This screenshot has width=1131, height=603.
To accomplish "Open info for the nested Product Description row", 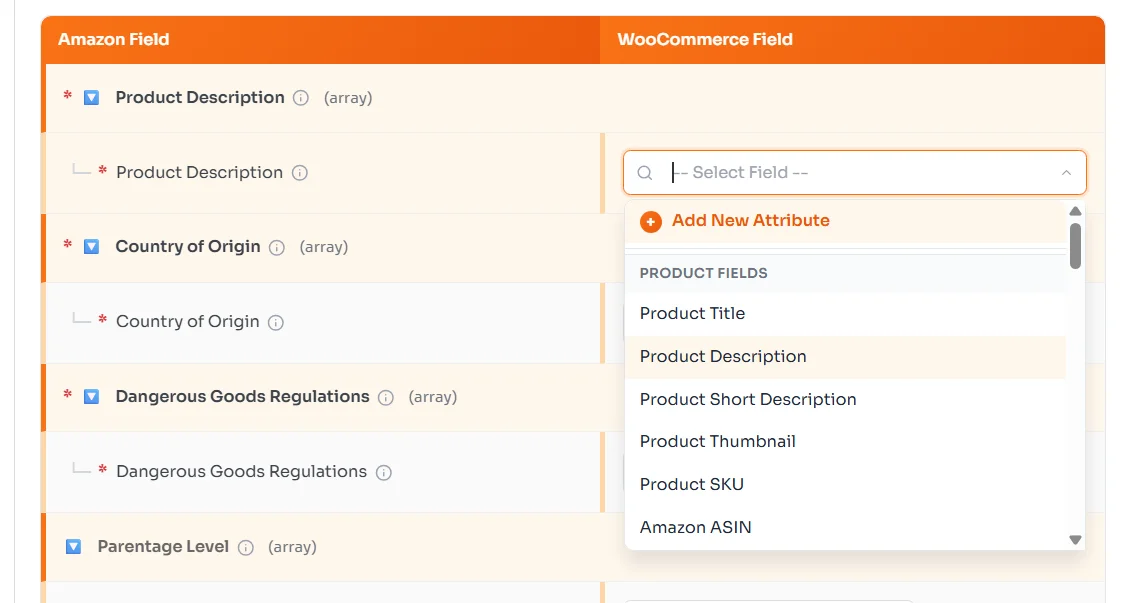I will 298,172.
